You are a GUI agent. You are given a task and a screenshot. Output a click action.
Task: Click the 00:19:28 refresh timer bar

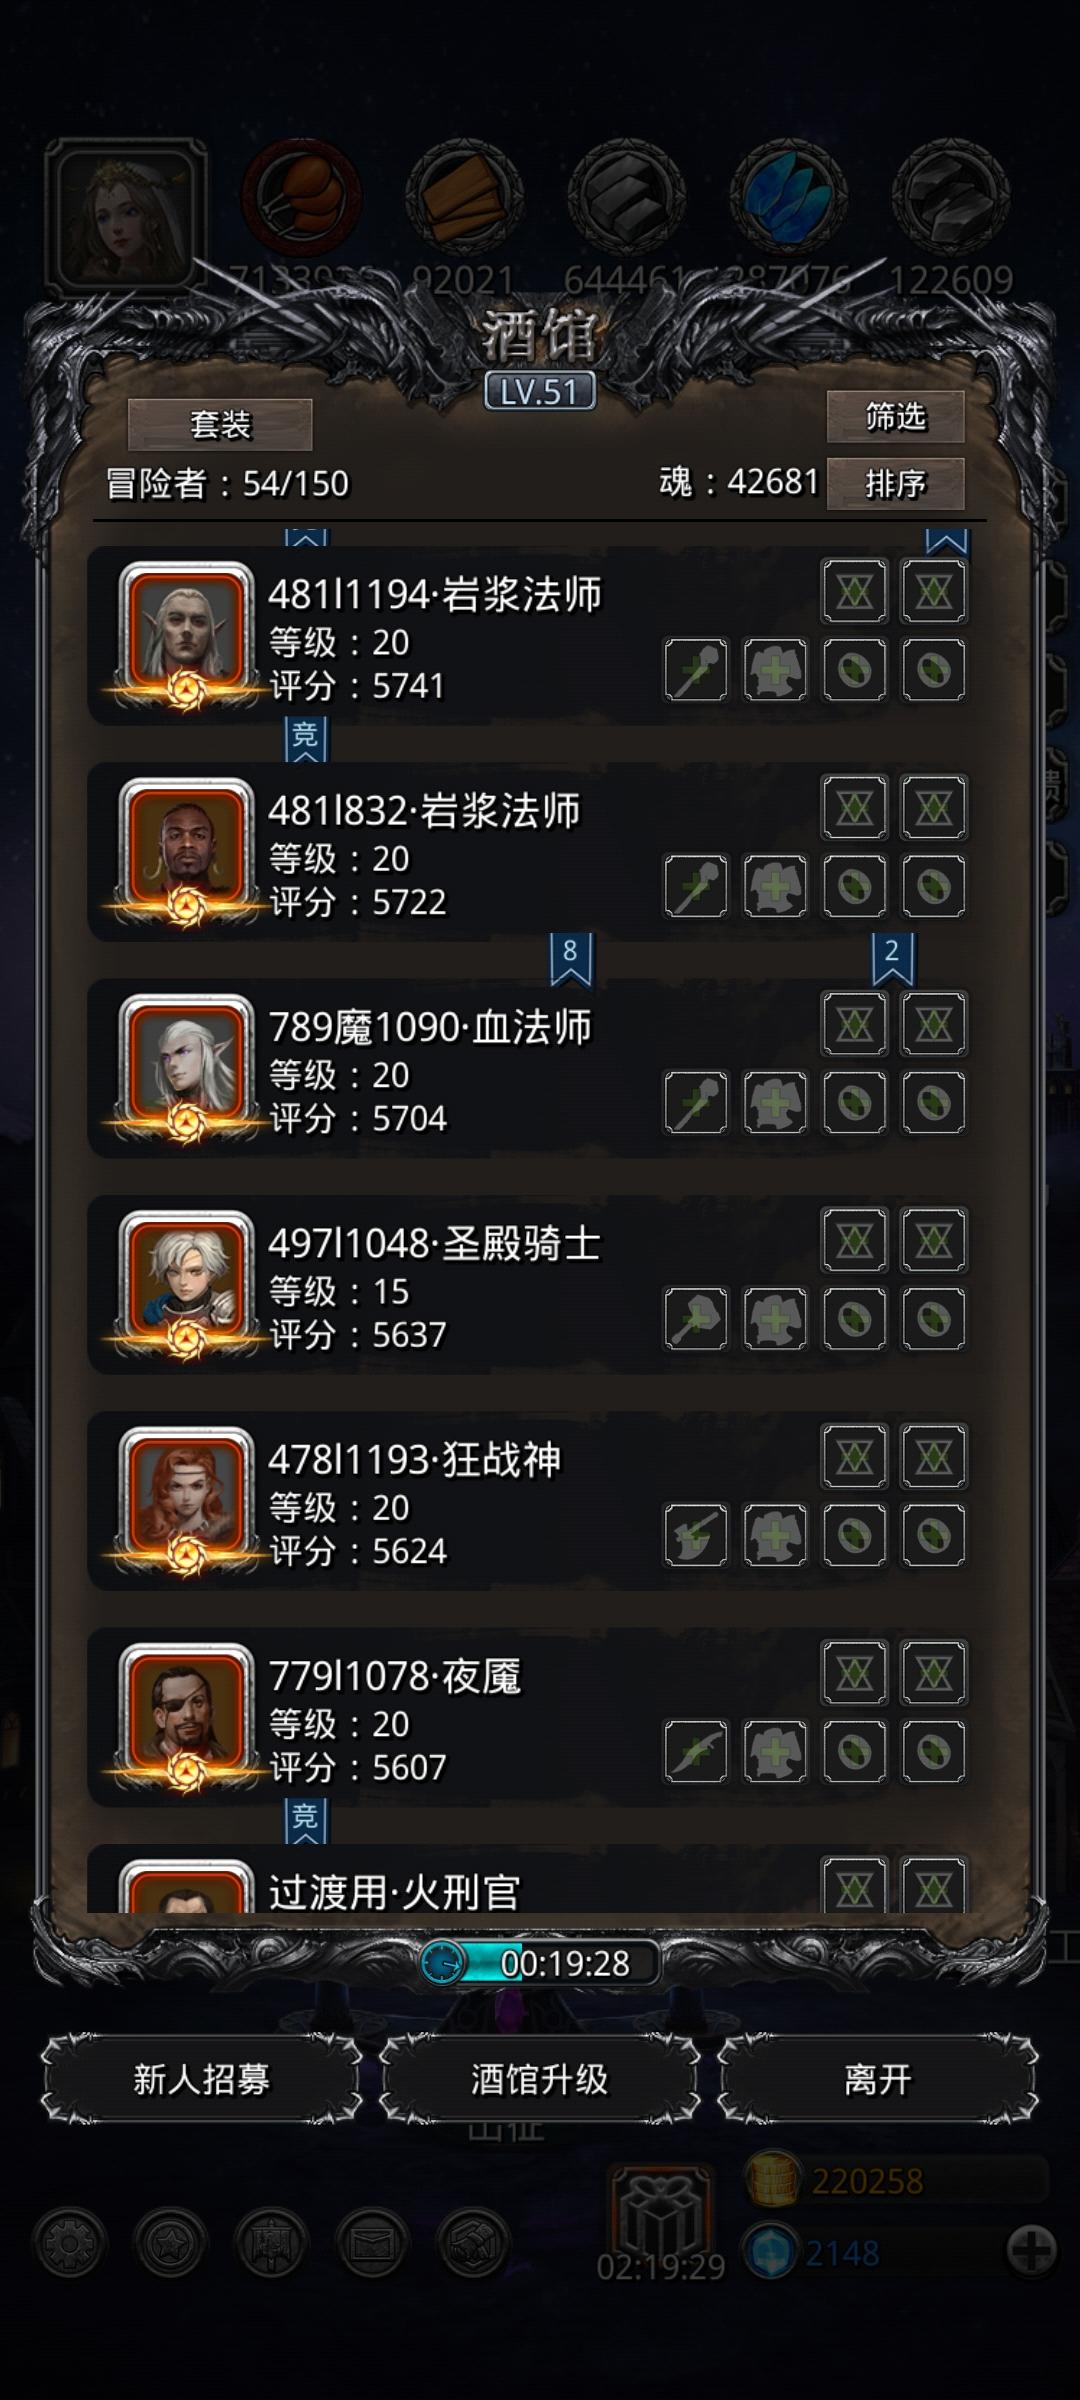[x=540, y=1963]
